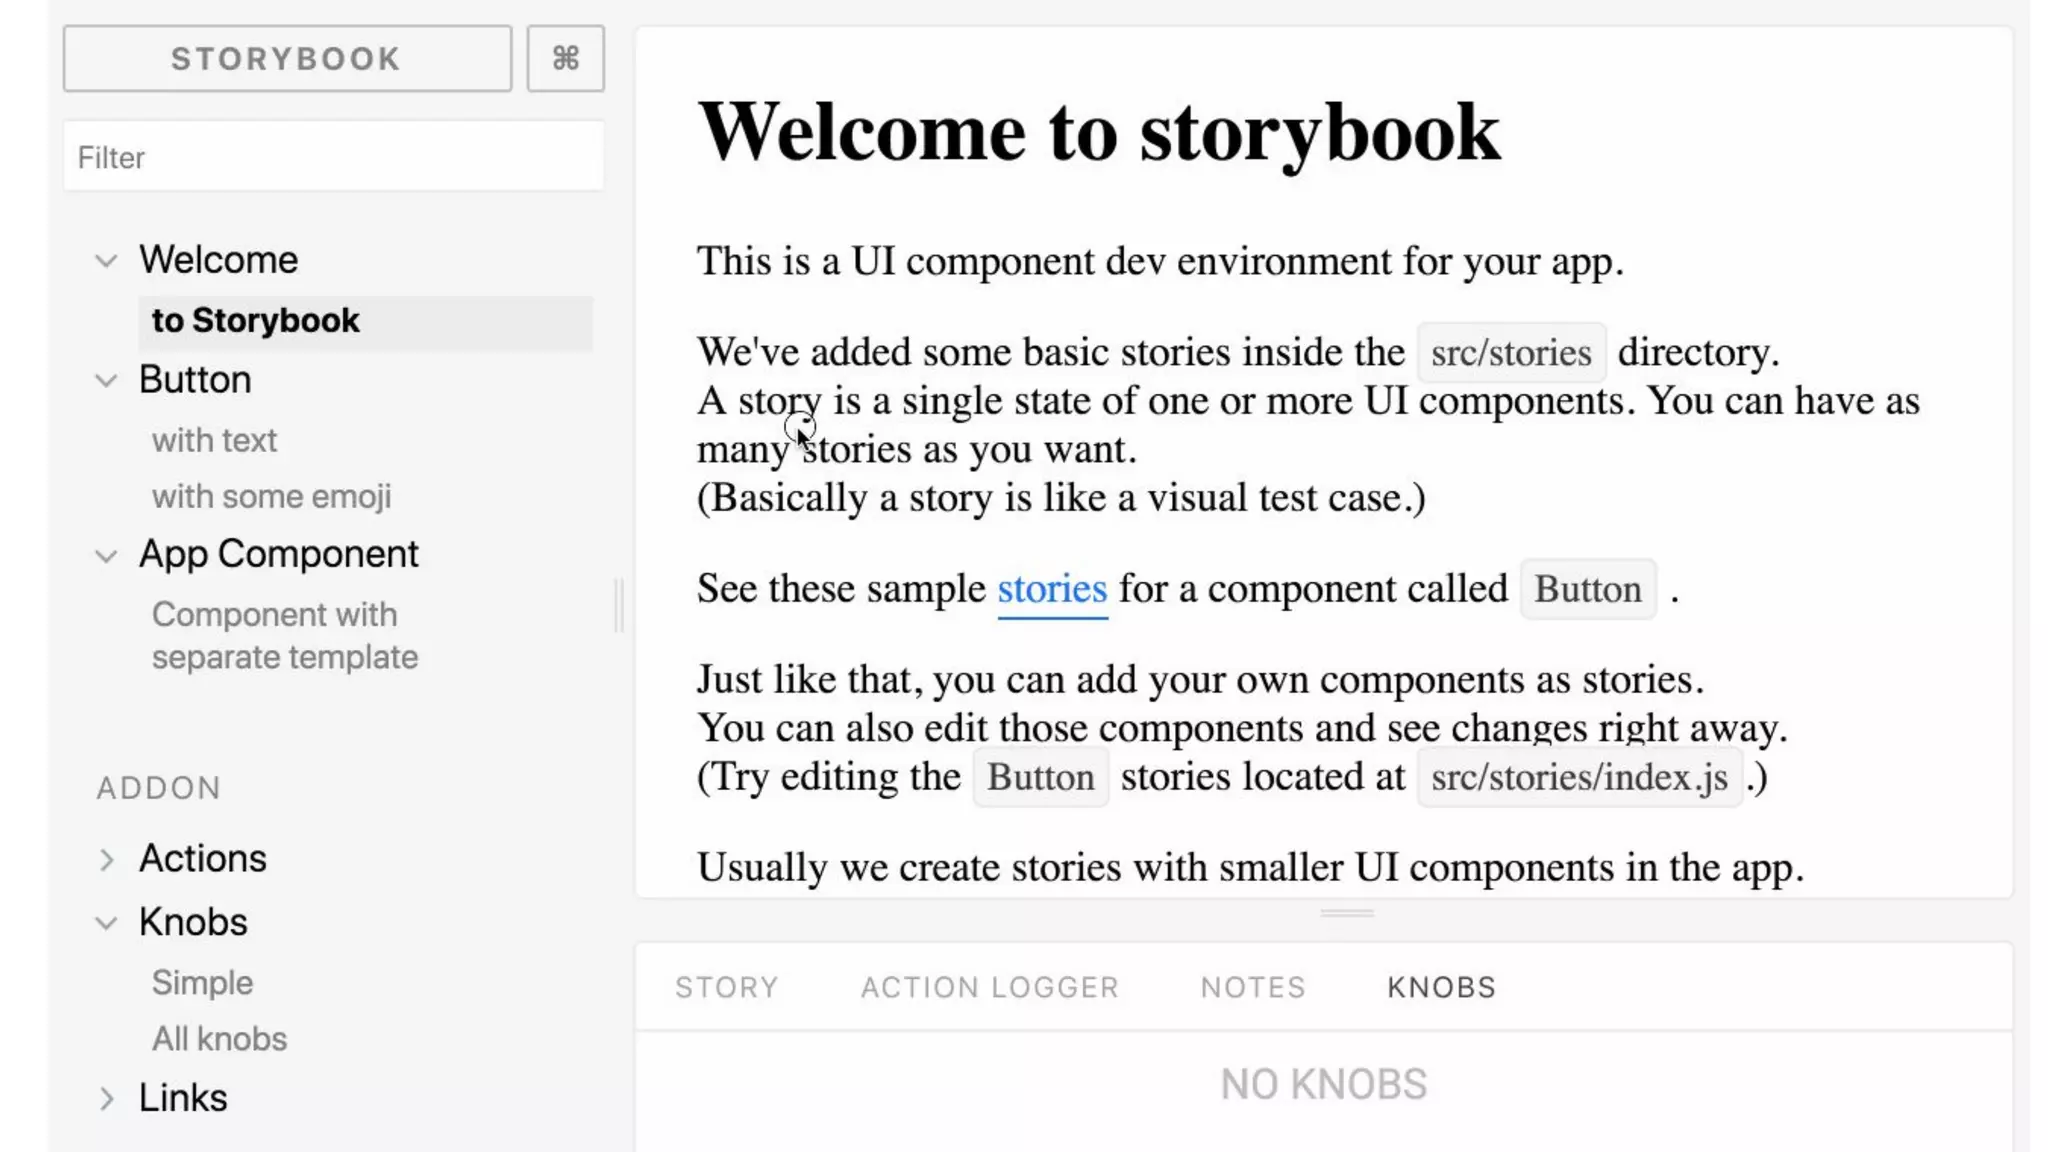Switch to the NOTES tab
Image resolution: width=2048 pixels, height=1152 pixels.
tap(1253, 987)
